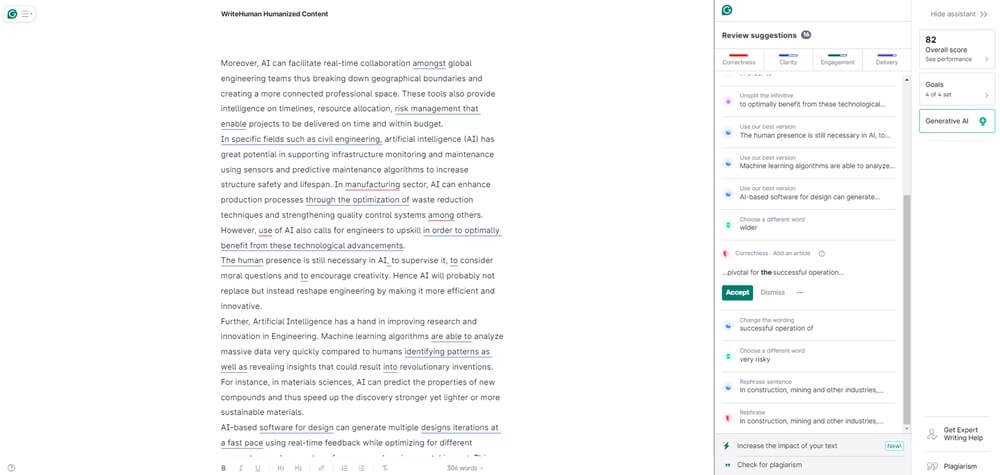This screenshot has height=475, width=1000.
Task: Accept the 'Add an article' suggestion
Action: [737, 292]
